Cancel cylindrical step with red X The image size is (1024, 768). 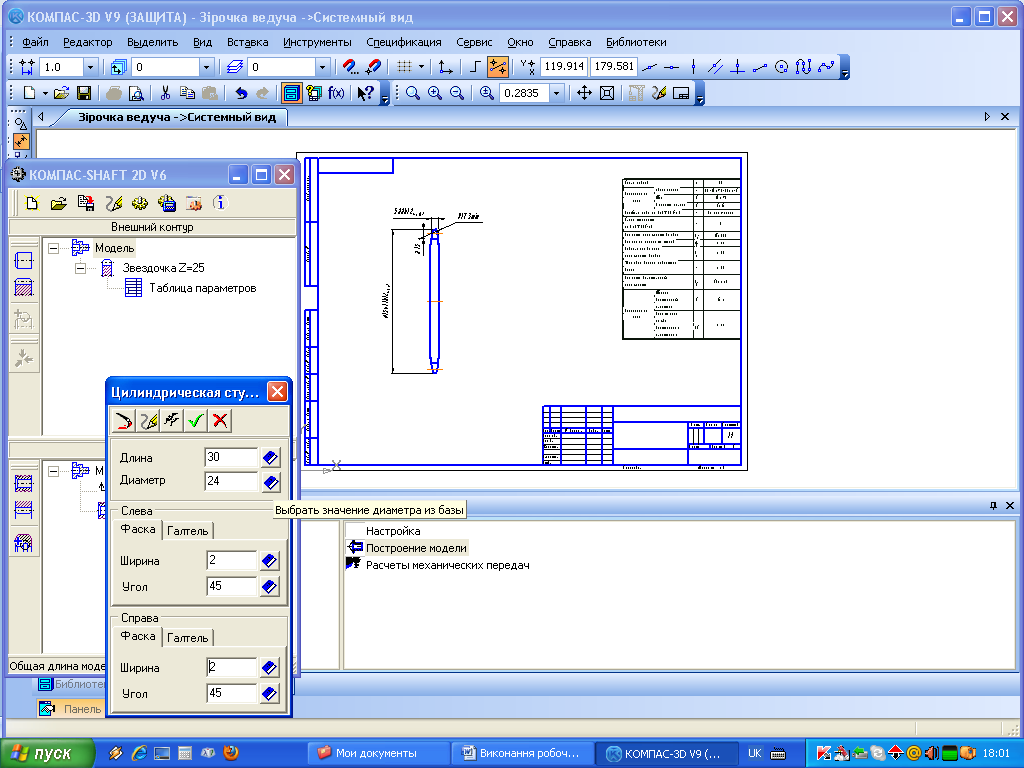pyautogui.click(x=220, y=421)
